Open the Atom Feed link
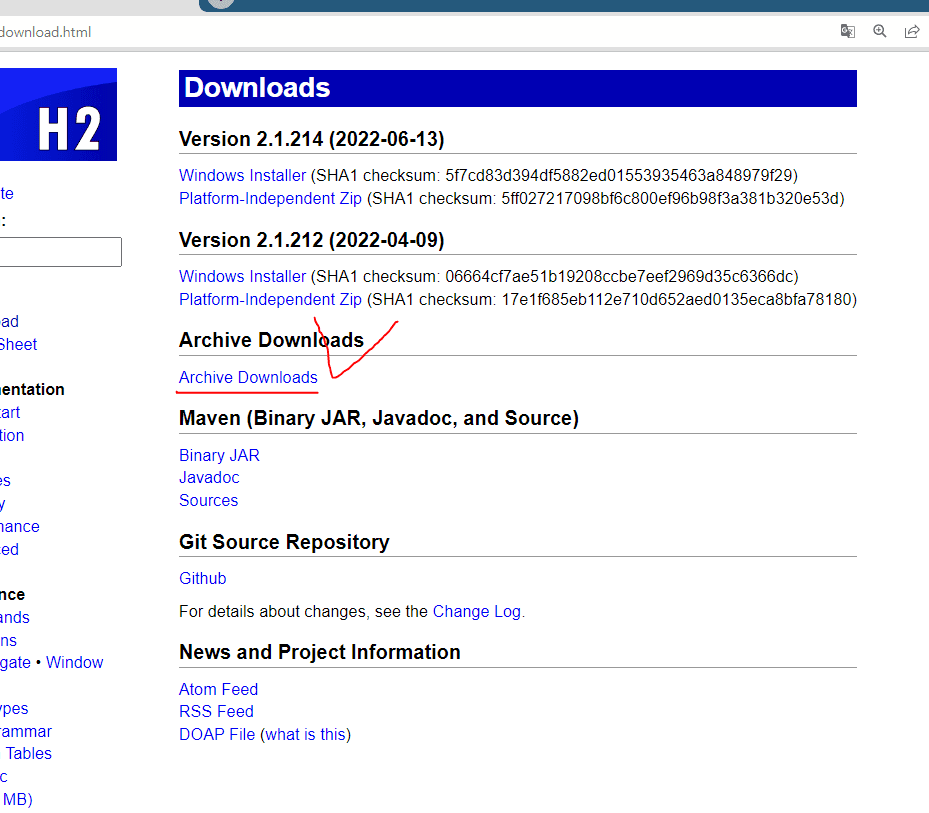This screenshot has width=929, height=813. 218,689
